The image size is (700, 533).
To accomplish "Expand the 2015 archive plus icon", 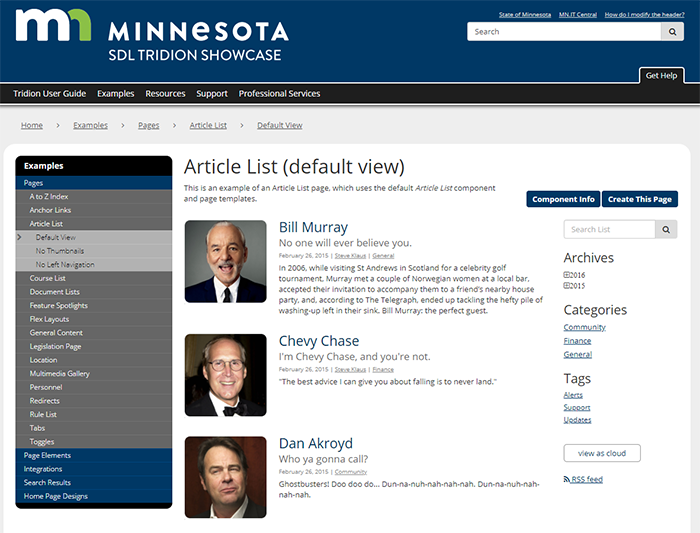I will (x=567, y=286).
